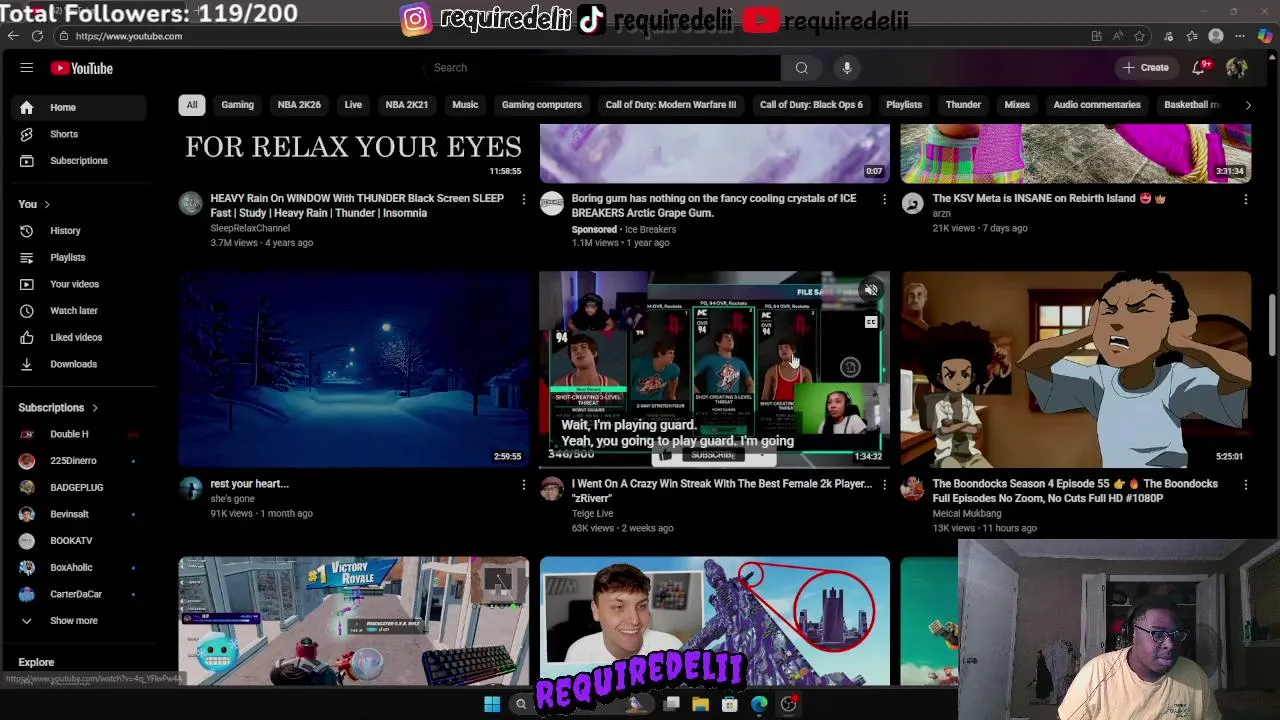The width and height of the screenshot is (1280, 720).
Task: Select the Gaming filter chip
Action: 237,105
